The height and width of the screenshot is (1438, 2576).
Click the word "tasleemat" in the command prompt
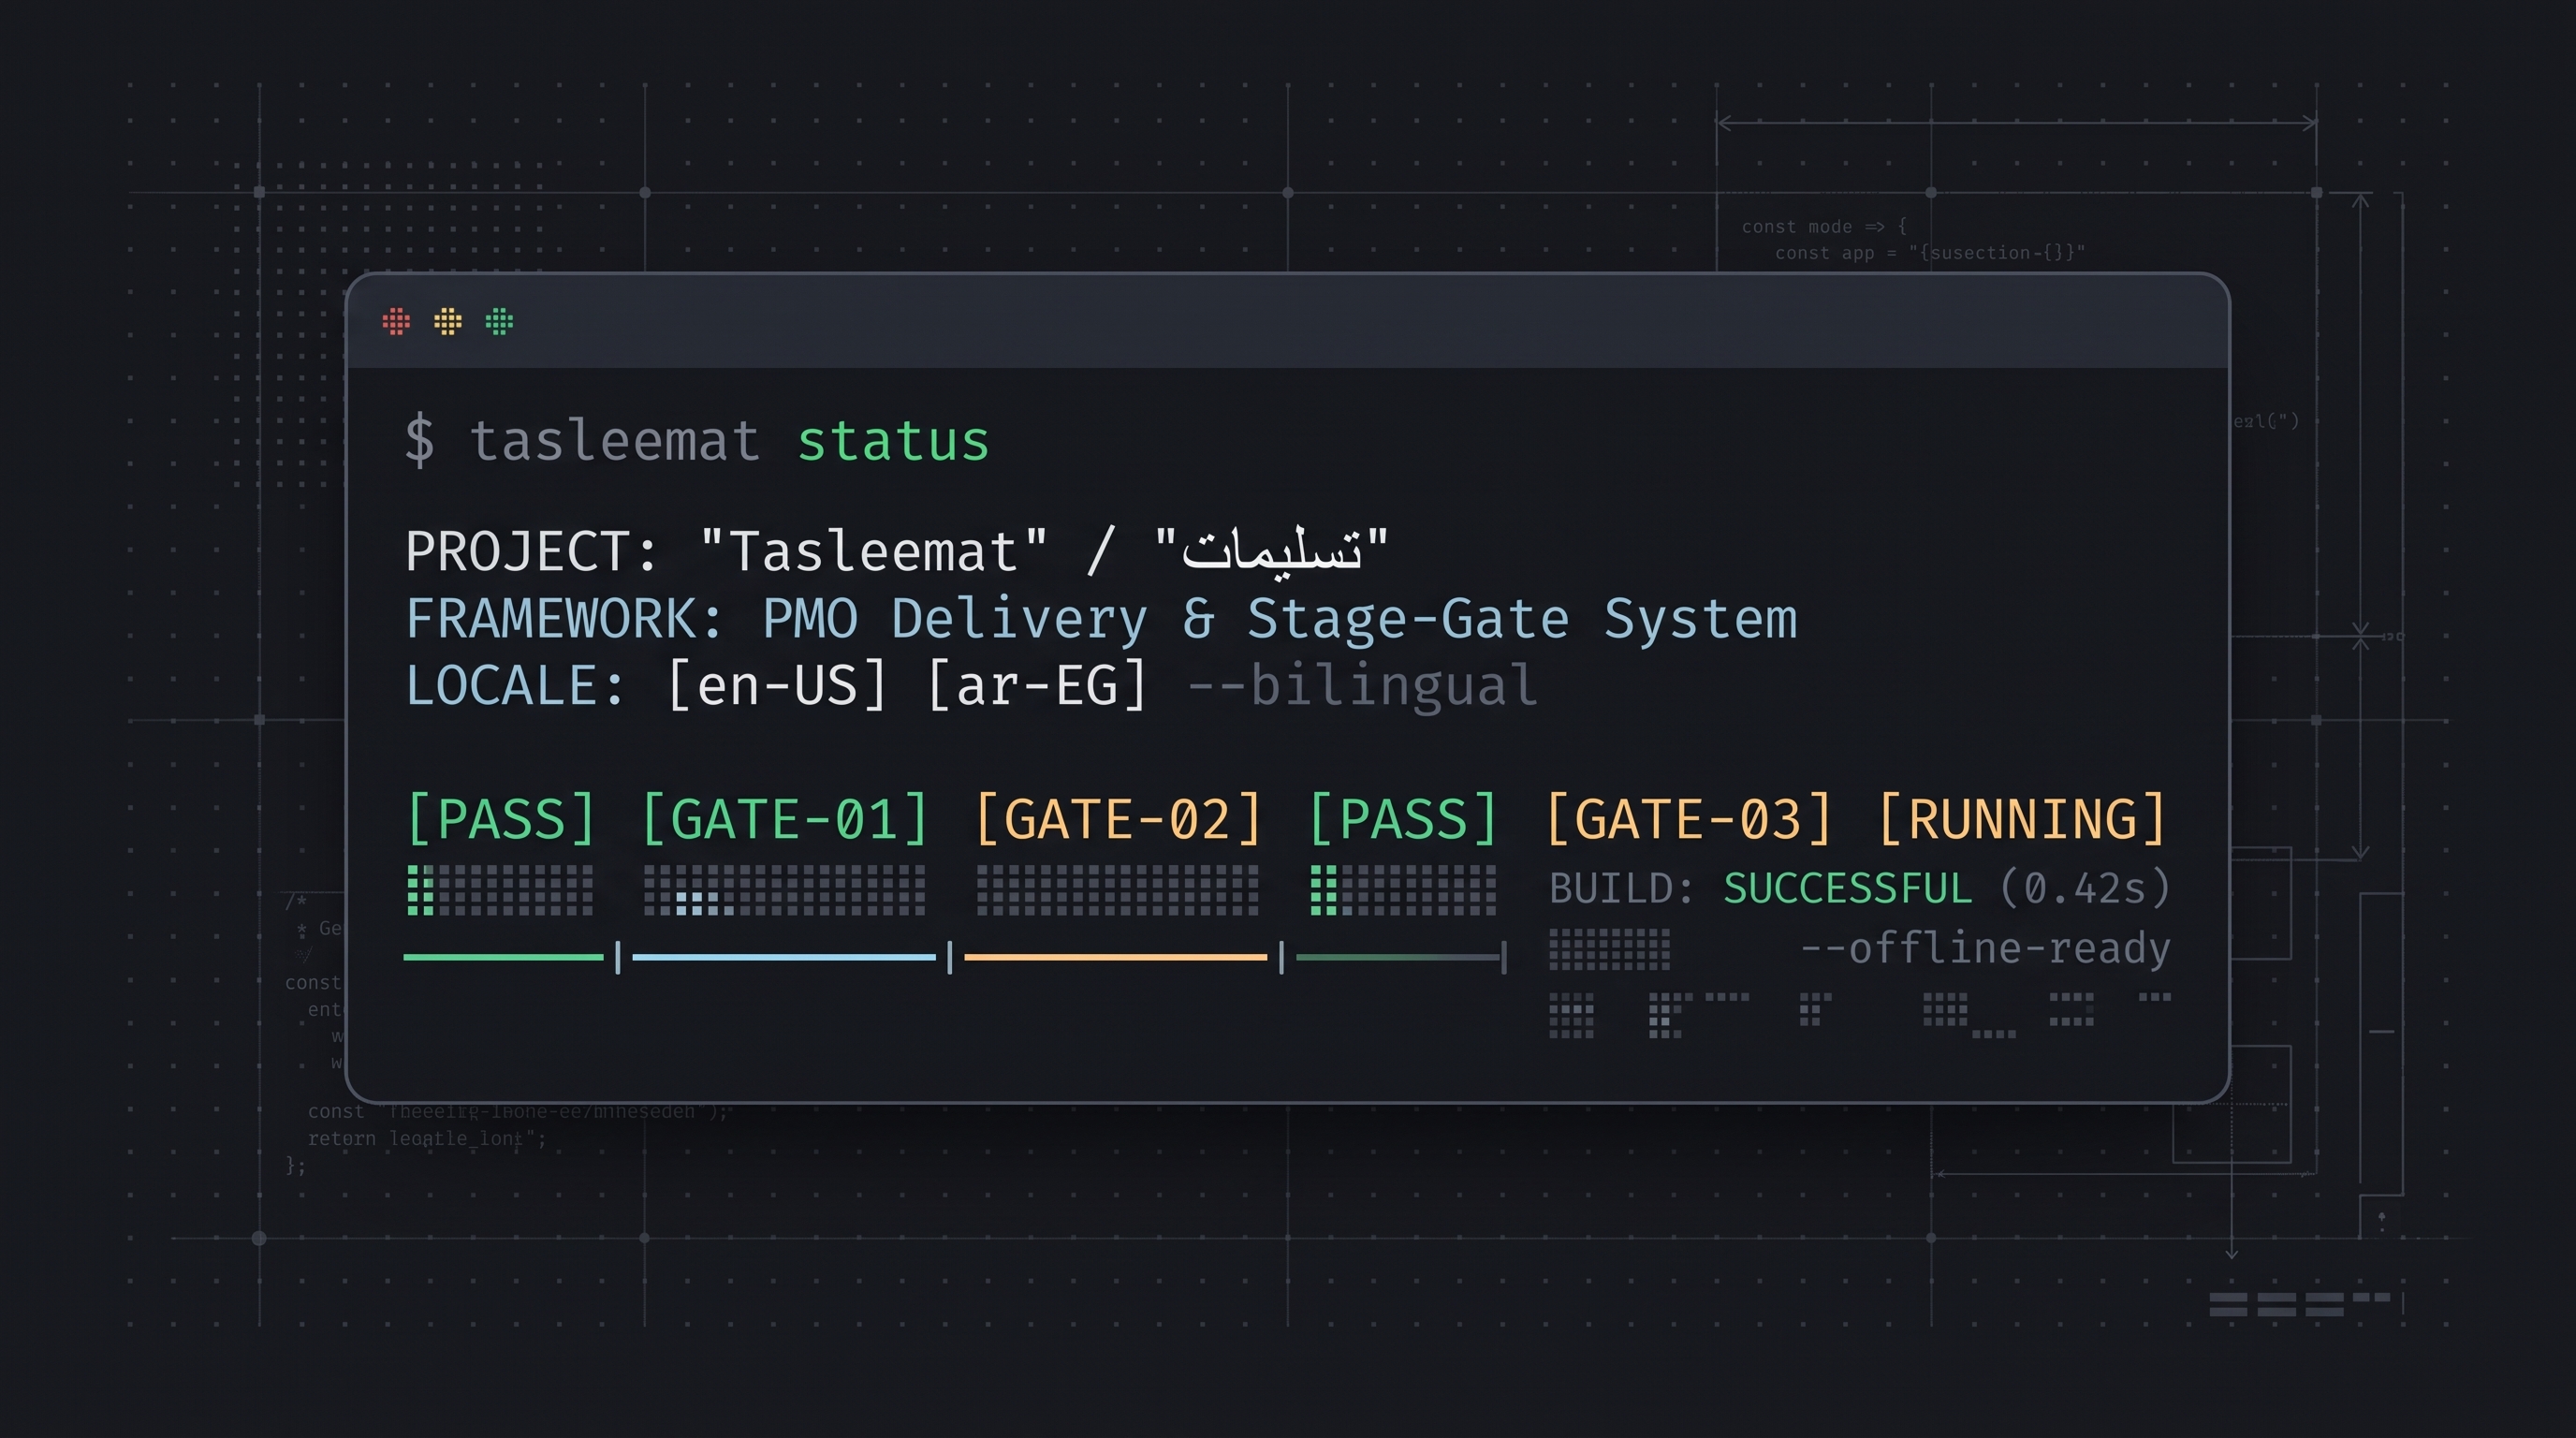point(614,441)
